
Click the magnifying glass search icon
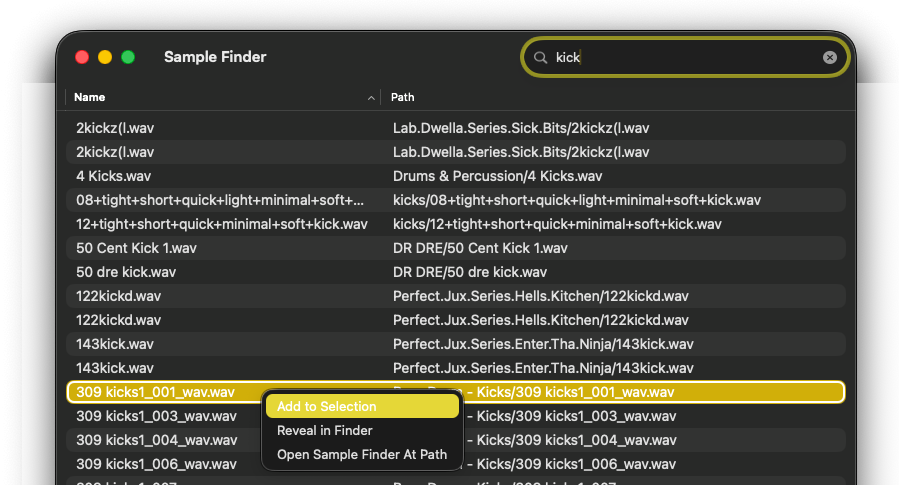[x=541, y=58]
